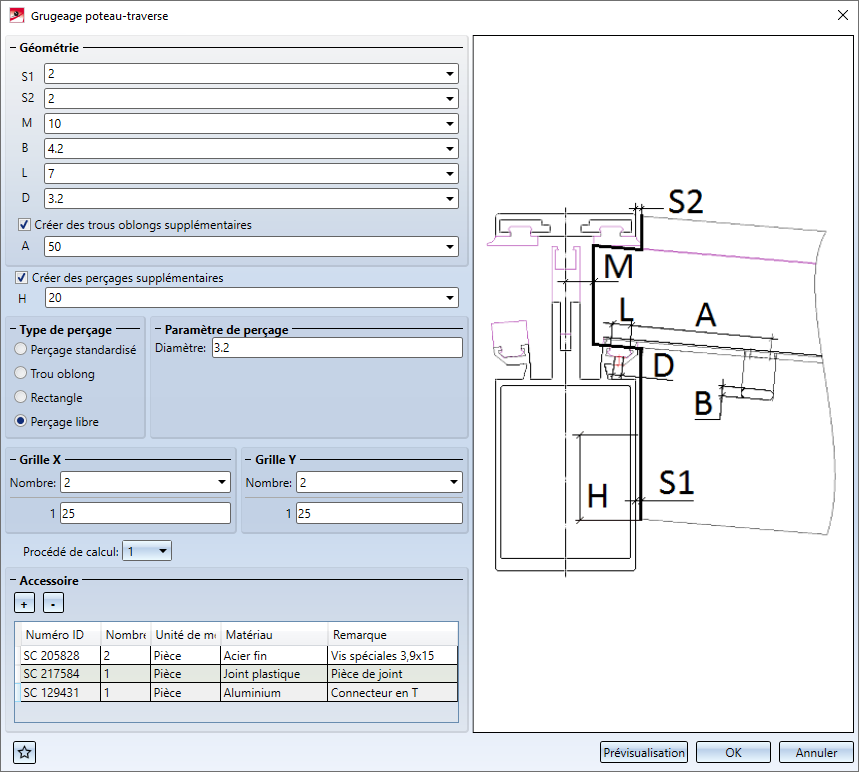859x772 pixels.
Task: Choose the Trou oblong drilling type
Action: click(x=21, y=374)
